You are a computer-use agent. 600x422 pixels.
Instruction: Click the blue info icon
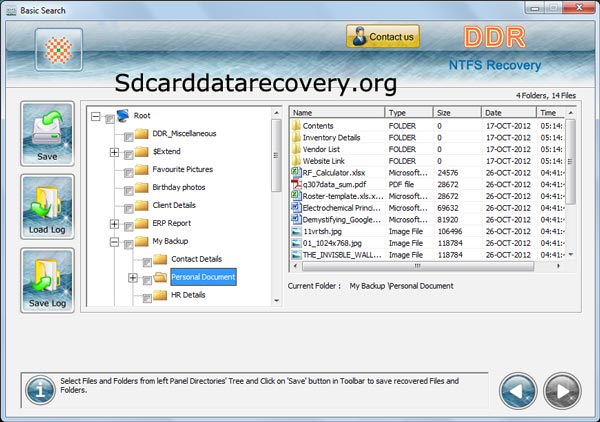pos(40,390)
